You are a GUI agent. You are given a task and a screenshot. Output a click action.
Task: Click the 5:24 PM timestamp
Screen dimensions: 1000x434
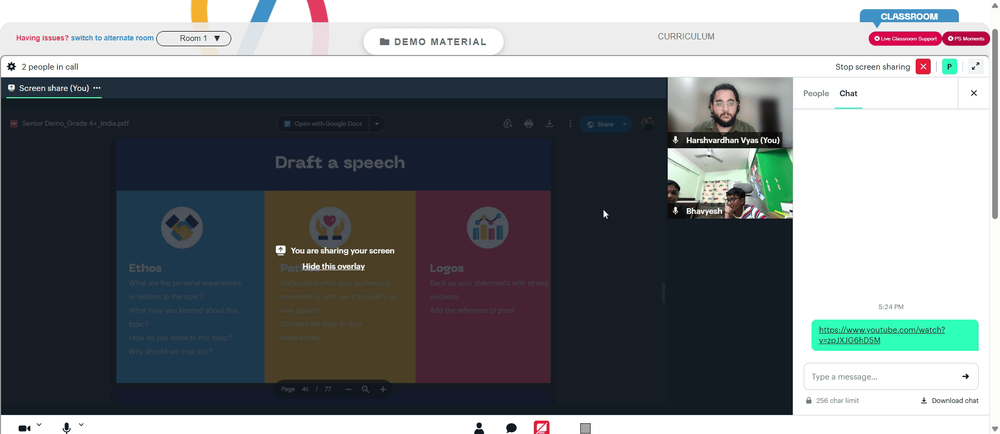tap(890, 307)
